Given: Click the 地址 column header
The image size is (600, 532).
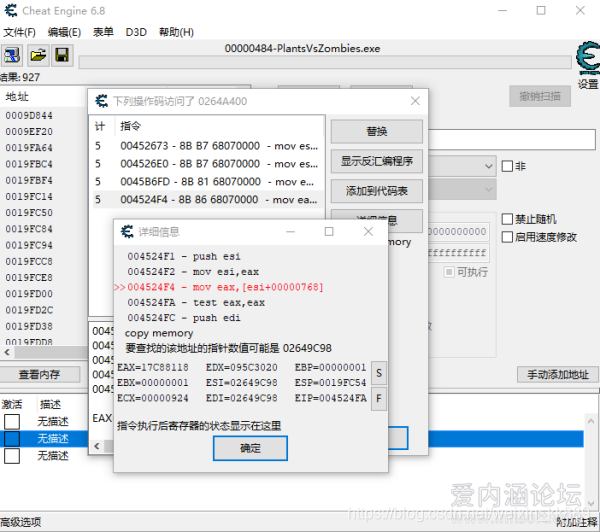Looking at the screenshot, I should tap(17, 97).
